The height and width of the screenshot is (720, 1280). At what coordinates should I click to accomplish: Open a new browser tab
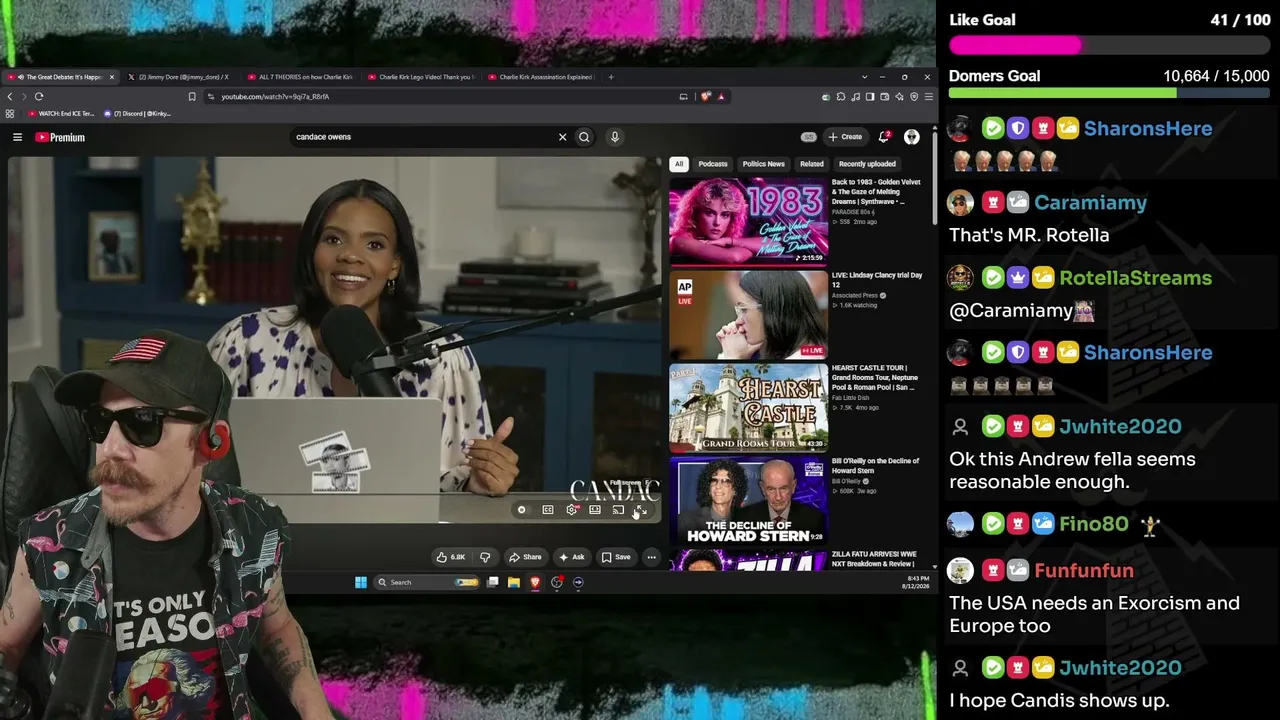pos(612,77)
